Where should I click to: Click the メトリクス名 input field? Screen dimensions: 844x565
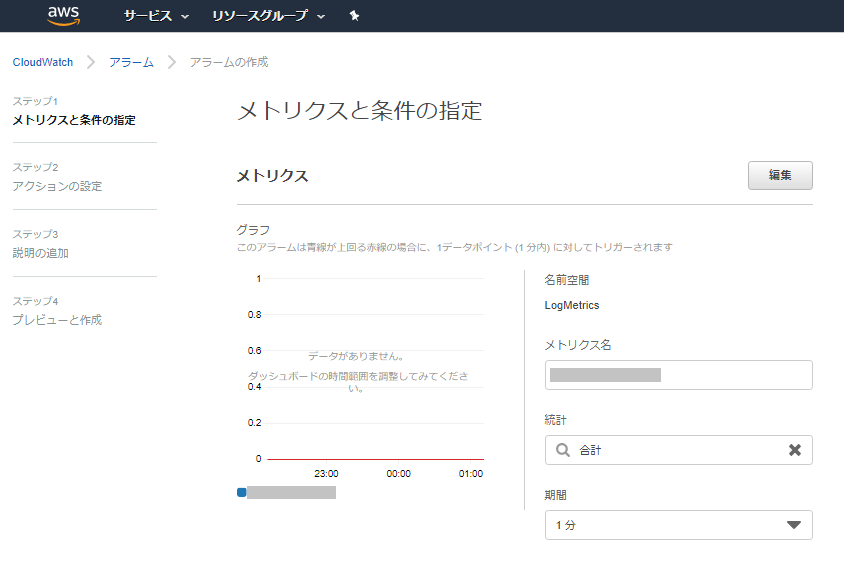678,375
